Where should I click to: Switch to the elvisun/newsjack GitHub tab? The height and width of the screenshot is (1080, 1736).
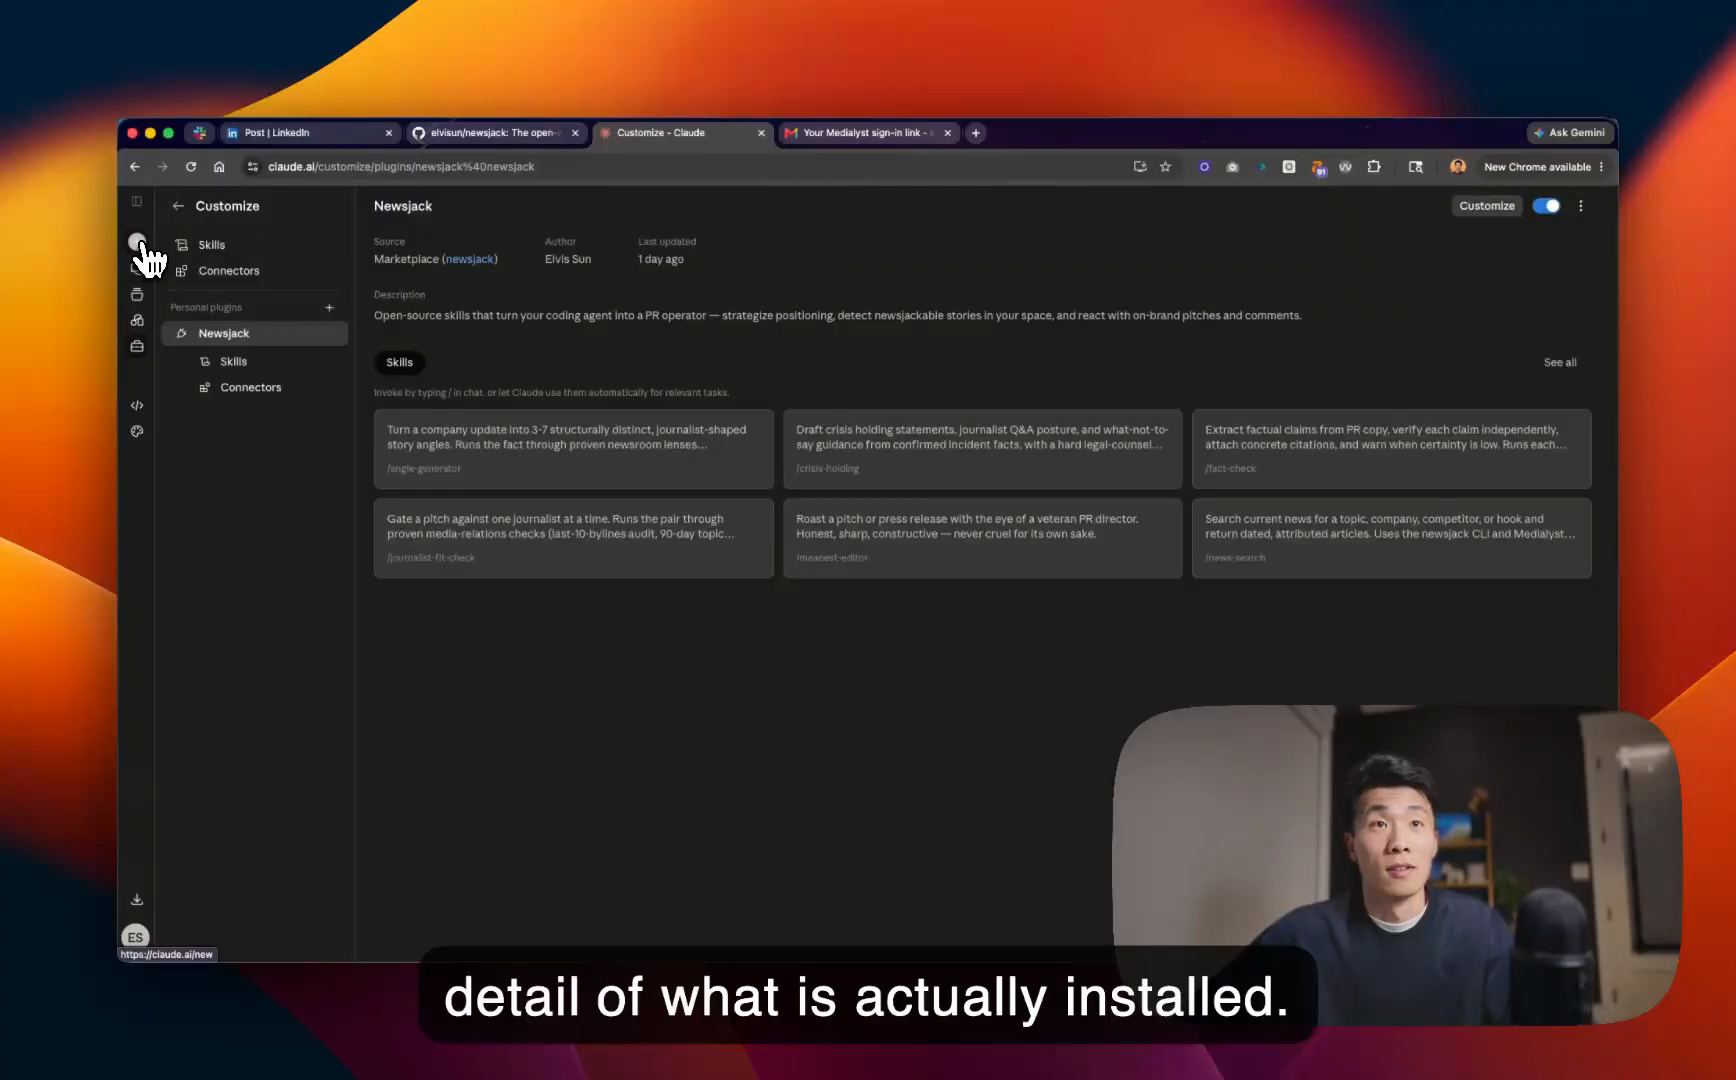tap(495, 133)
